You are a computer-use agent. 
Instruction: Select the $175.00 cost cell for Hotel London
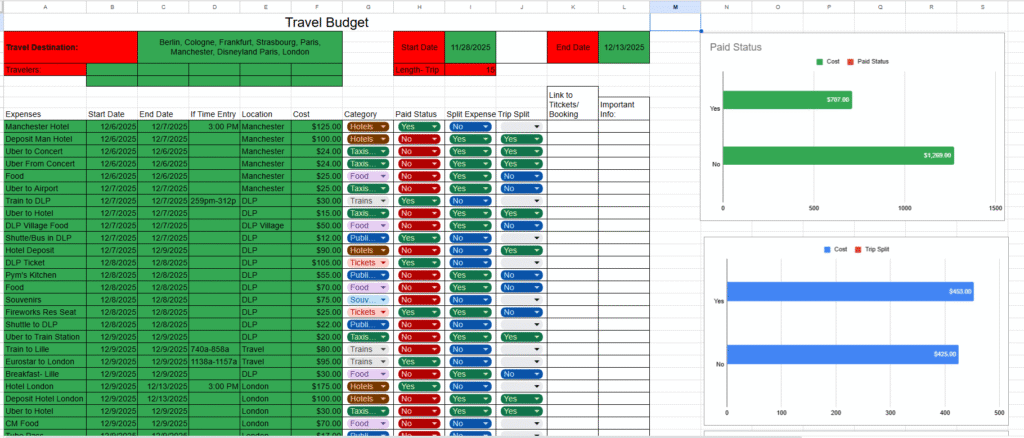tap(317, 385)
